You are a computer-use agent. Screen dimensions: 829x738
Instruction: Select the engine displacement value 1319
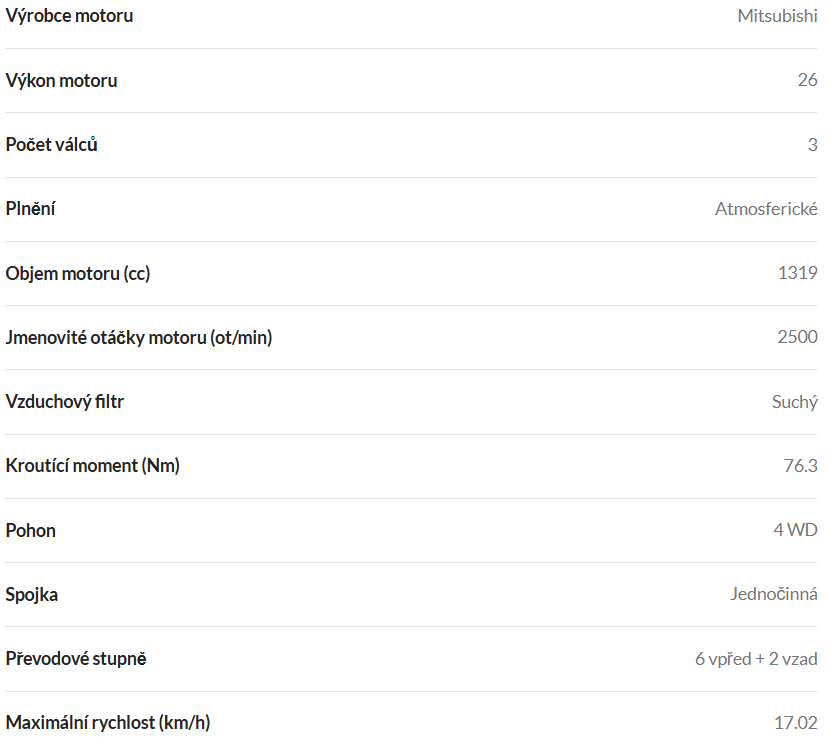[797, 273]
